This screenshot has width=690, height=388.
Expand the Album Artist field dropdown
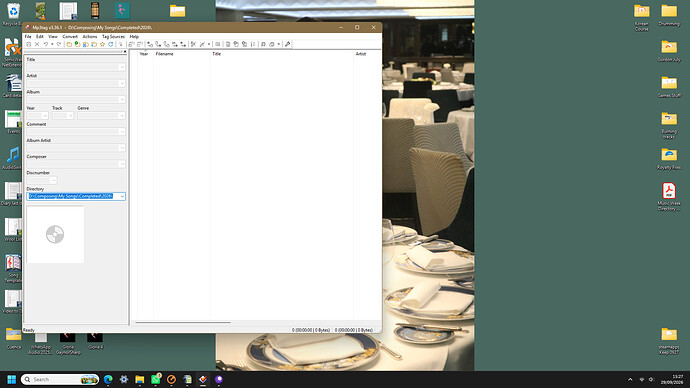pyautogui.click(x=122, y=148)
